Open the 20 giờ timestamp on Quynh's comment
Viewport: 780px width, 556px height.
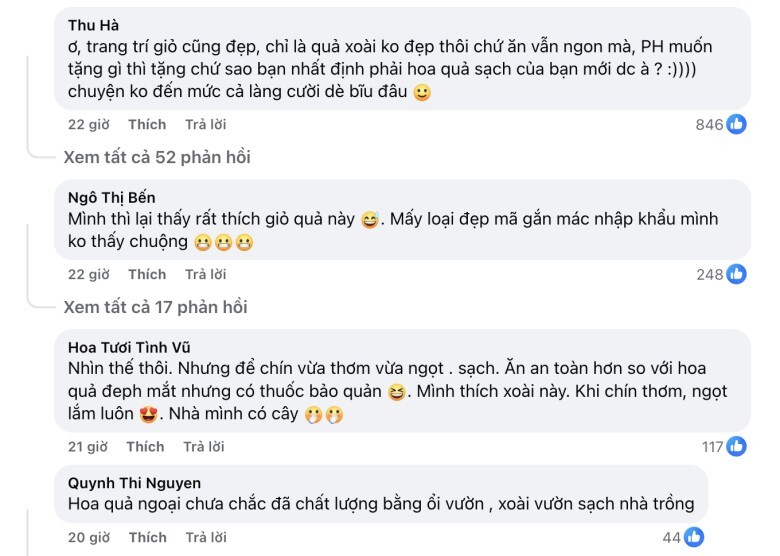tap(88, 538)
